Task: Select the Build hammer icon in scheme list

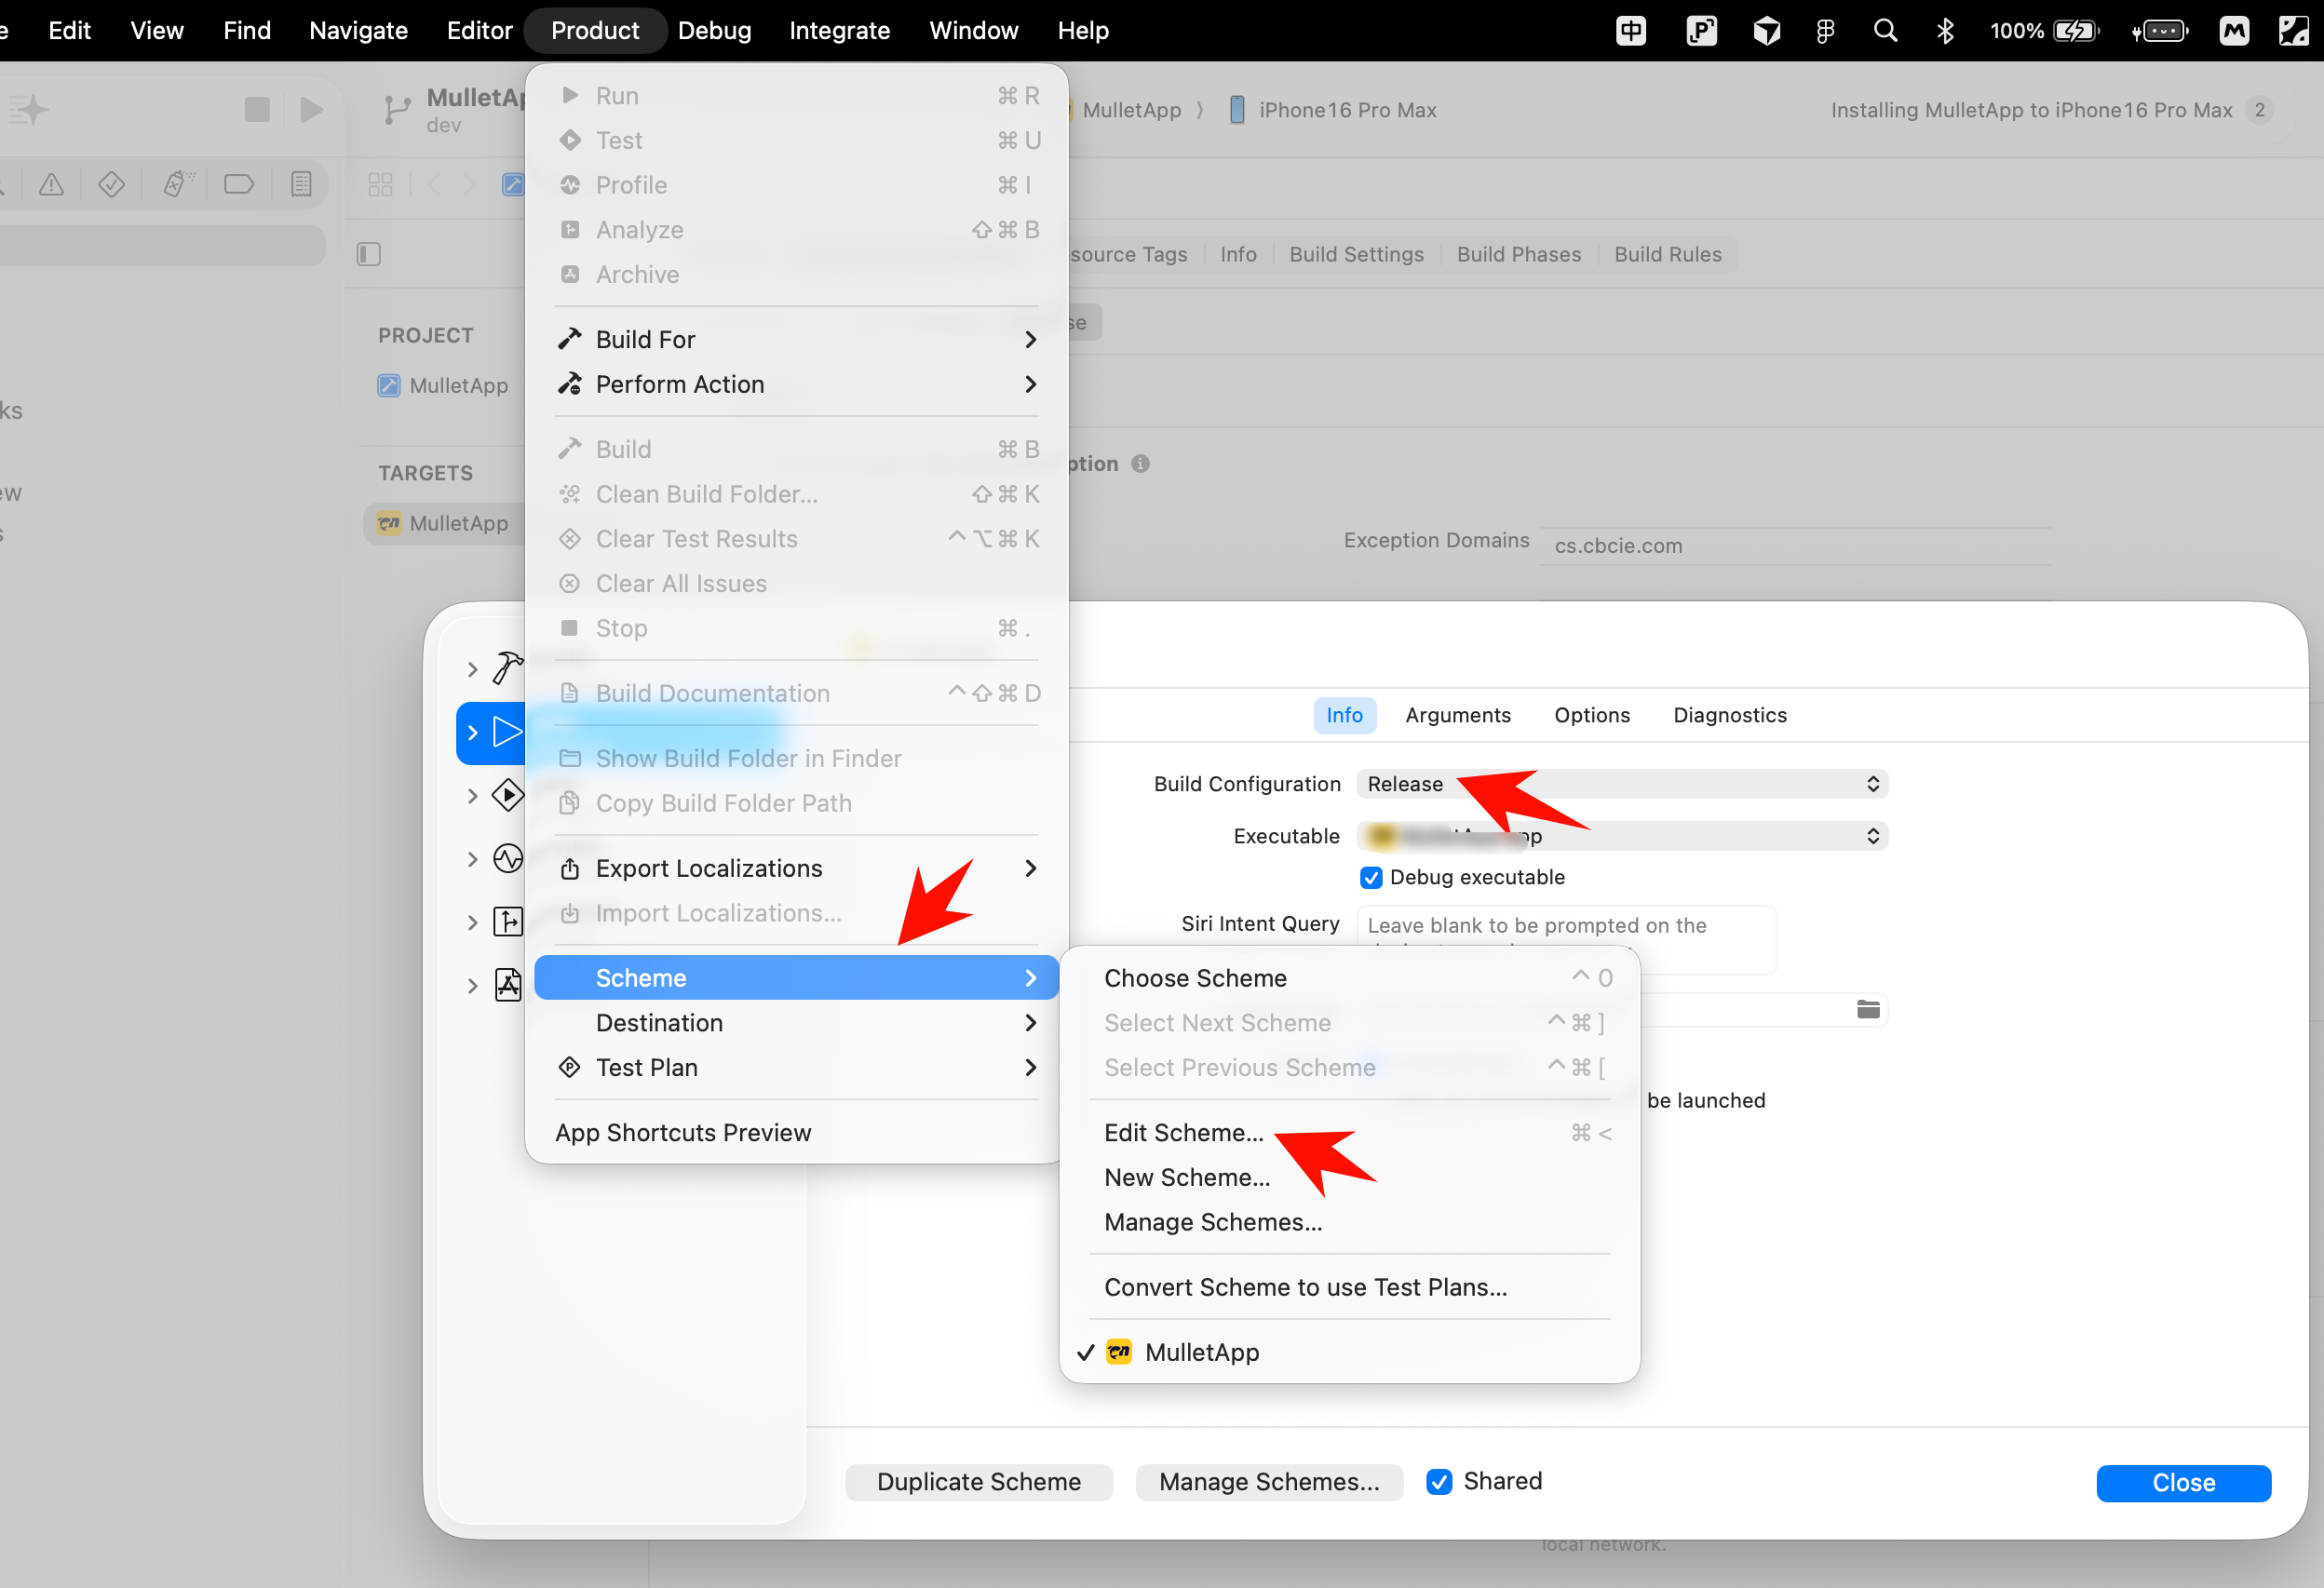Action: pyautogui.click(x=508, y=668)
